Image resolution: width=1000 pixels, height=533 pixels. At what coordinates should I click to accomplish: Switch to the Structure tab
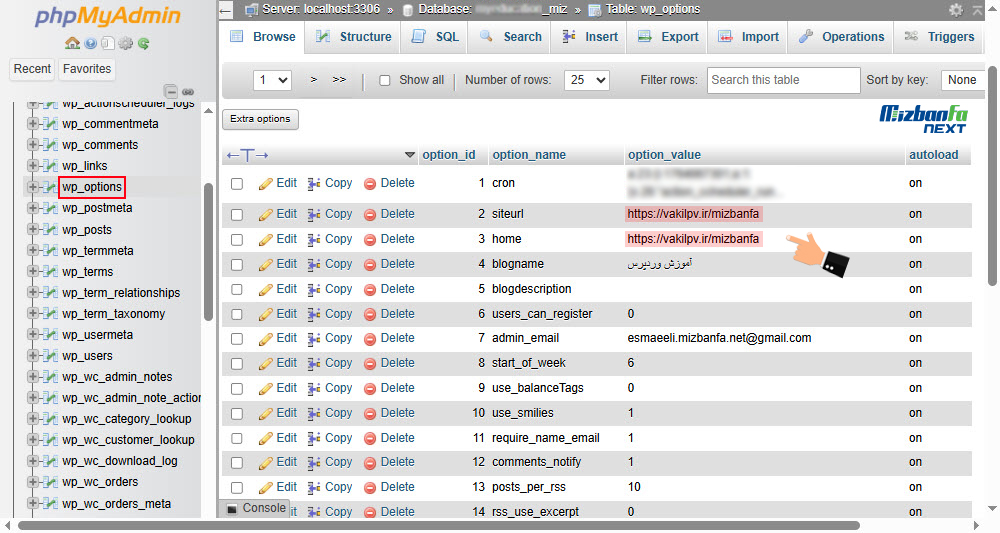[x=353, y=37]
